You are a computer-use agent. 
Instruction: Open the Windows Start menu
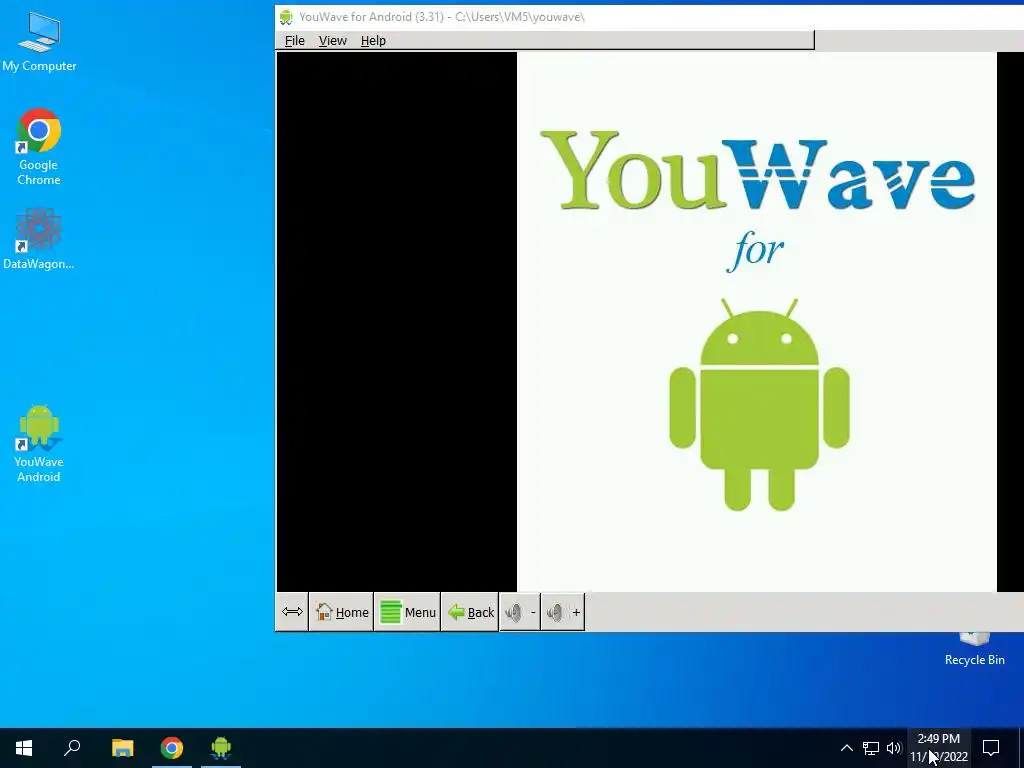click(x=24, y=748)
